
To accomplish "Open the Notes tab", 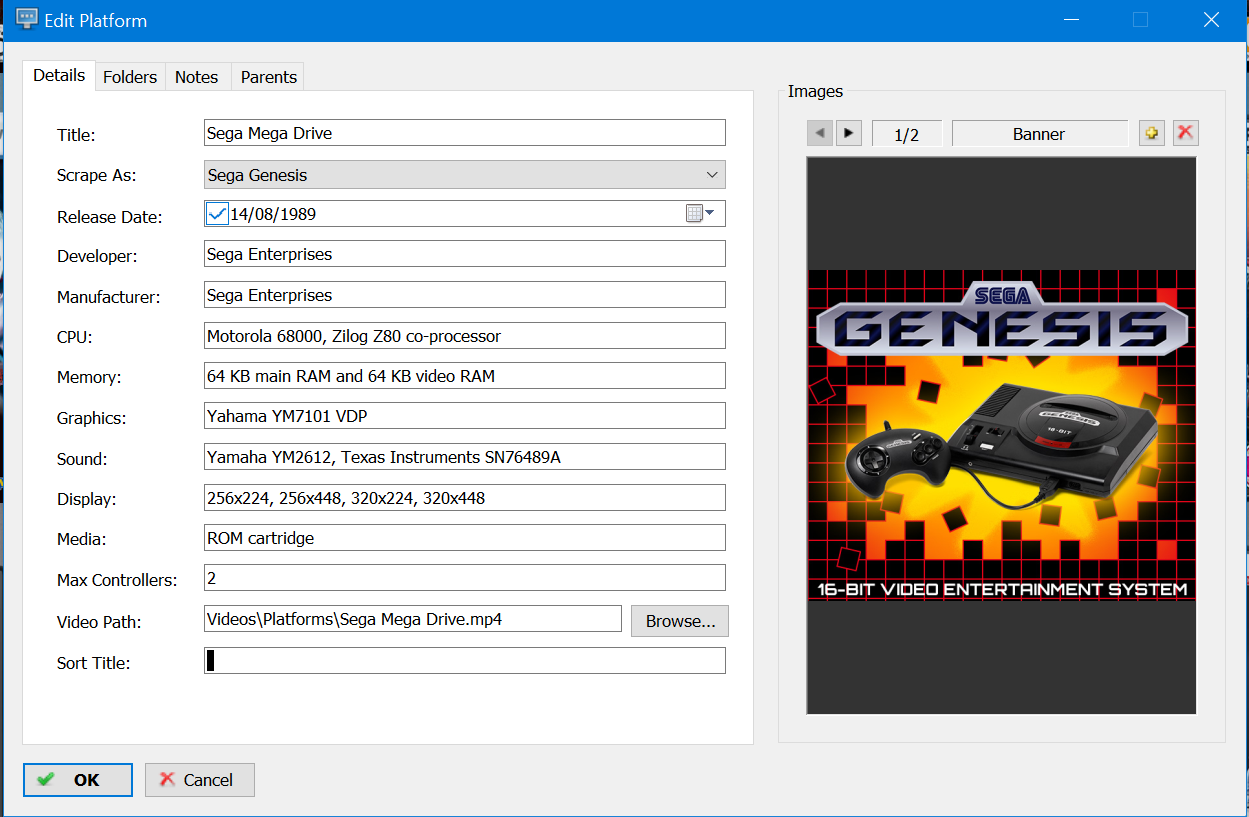I will 196,77.
